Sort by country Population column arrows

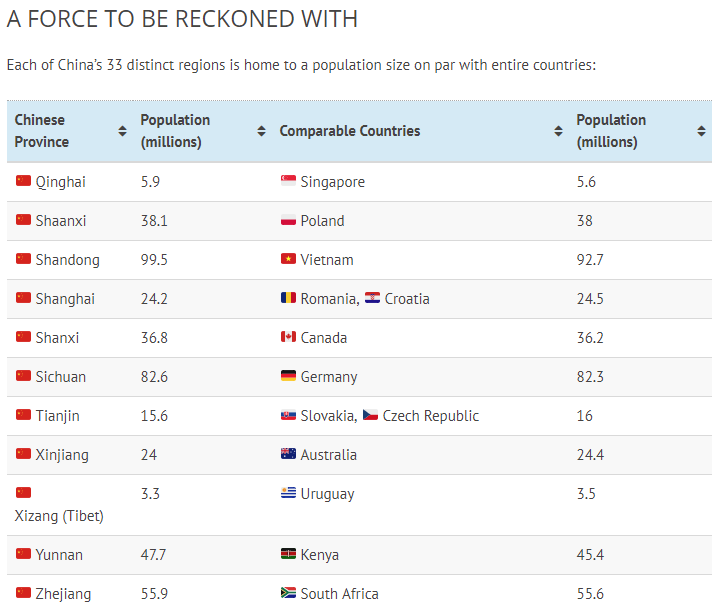701,131
